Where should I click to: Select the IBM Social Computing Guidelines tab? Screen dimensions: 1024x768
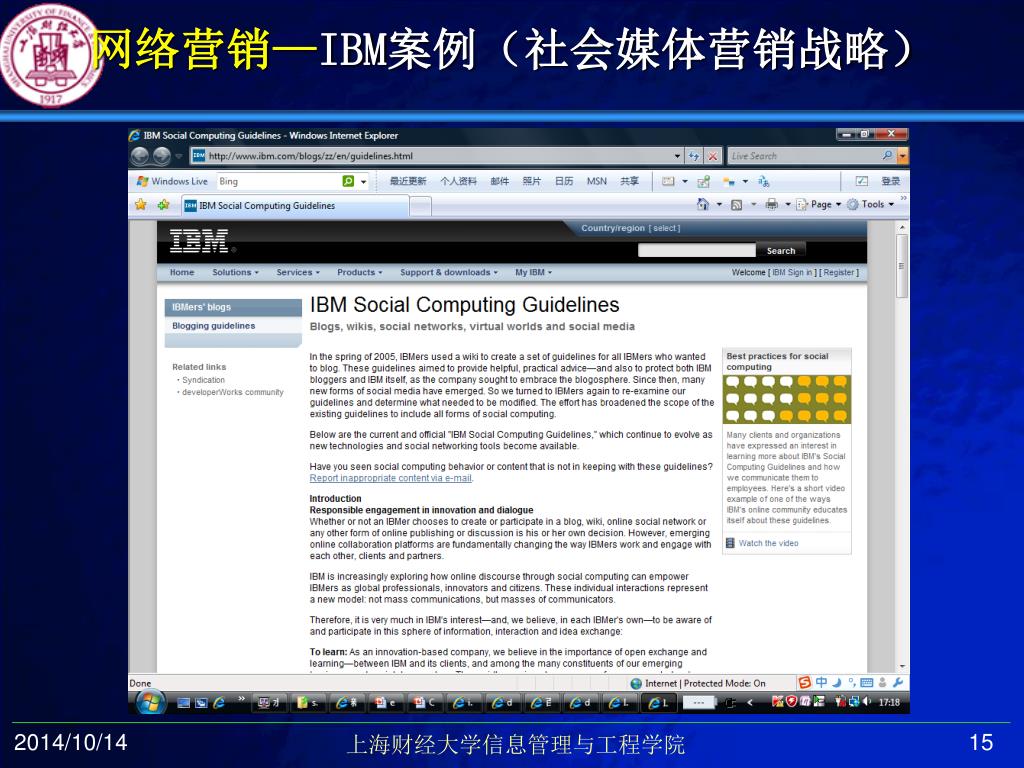coord(295,206)
